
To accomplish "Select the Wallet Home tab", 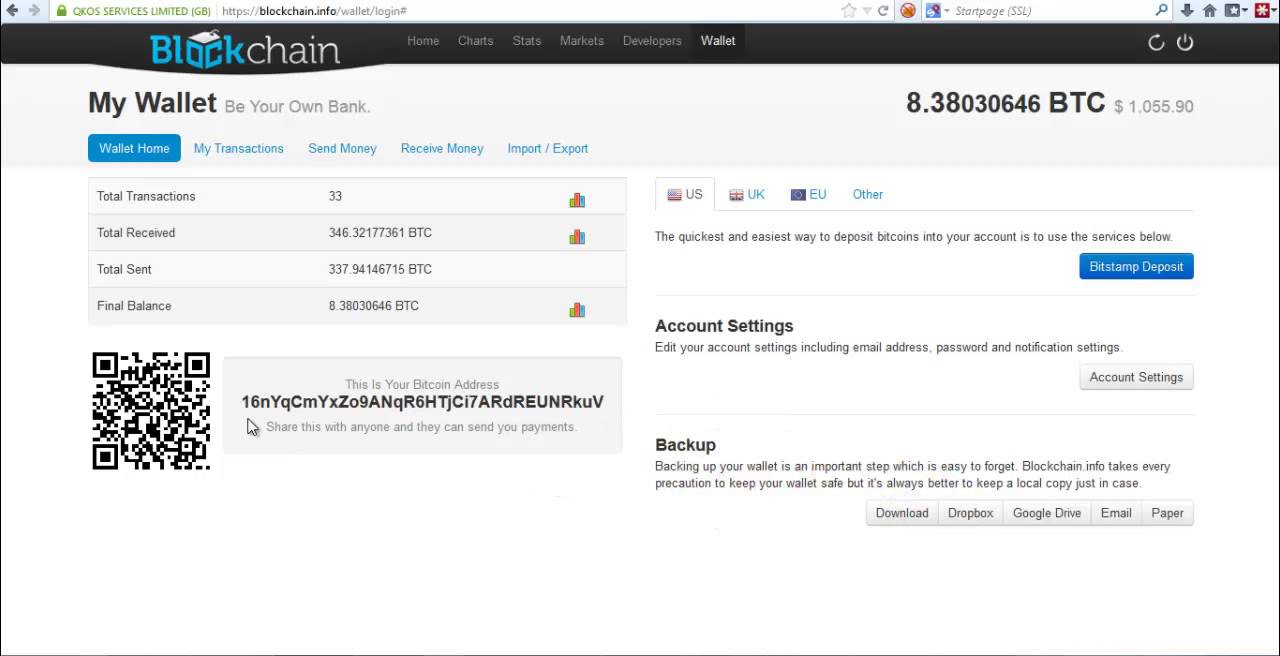I will tap(134, 148).
